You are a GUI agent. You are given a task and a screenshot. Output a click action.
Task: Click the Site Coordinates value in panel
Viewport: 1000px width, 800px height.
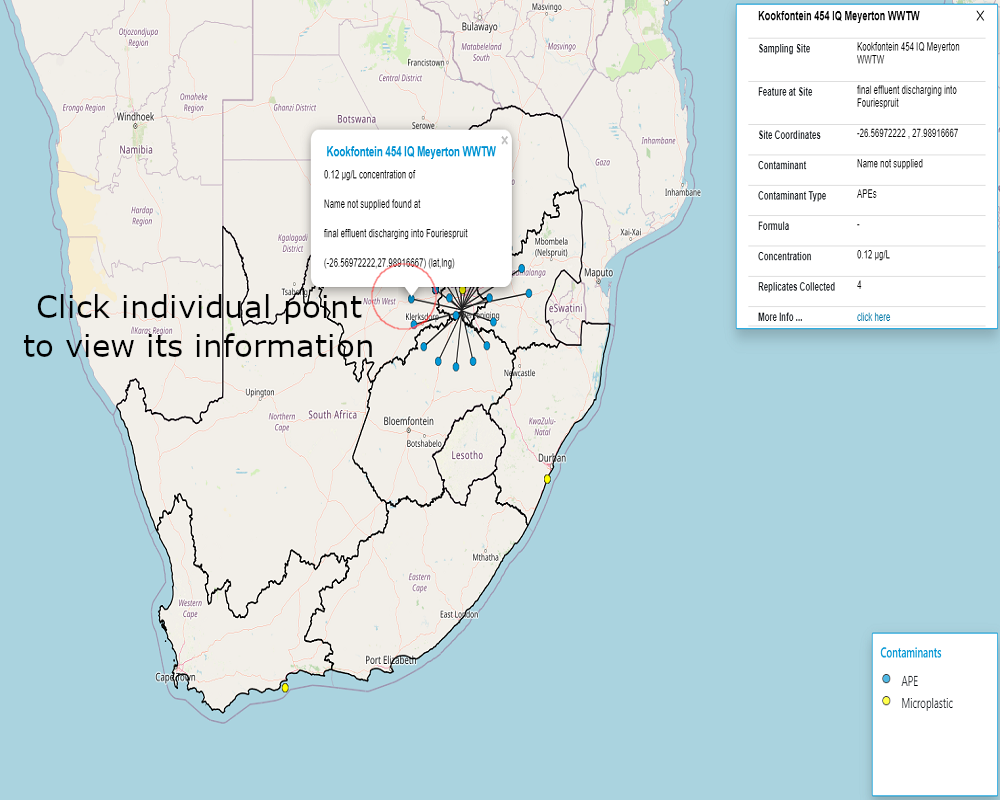907,134
